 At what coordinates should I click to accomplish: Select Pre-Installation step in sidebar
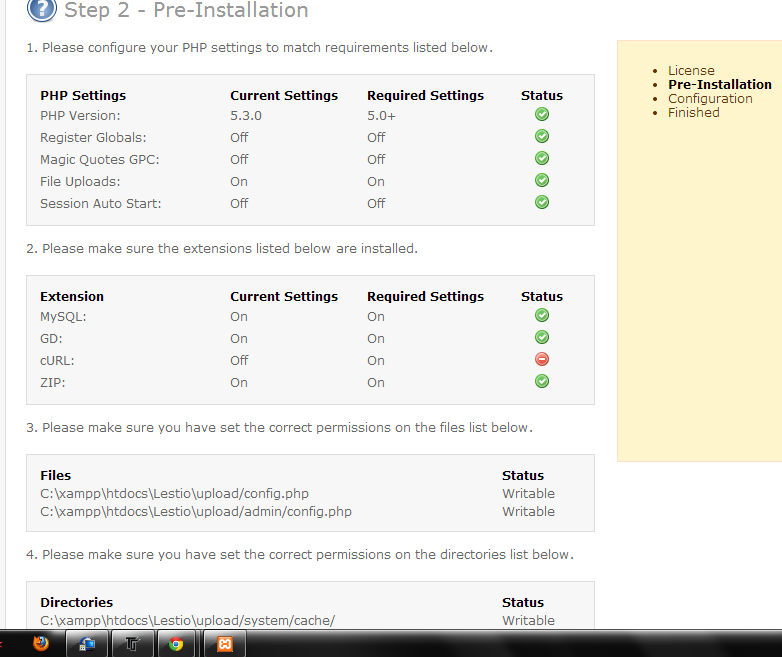point(720,84)
